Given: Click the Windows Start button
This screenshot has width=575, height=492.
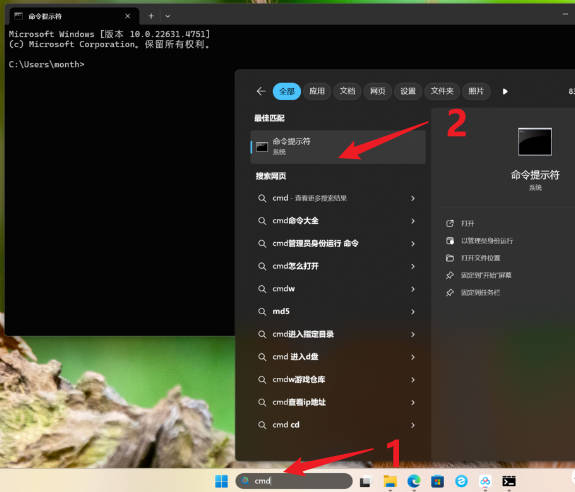Looking at the screenshot, I should pyautogui.click(x=221, y=481).
